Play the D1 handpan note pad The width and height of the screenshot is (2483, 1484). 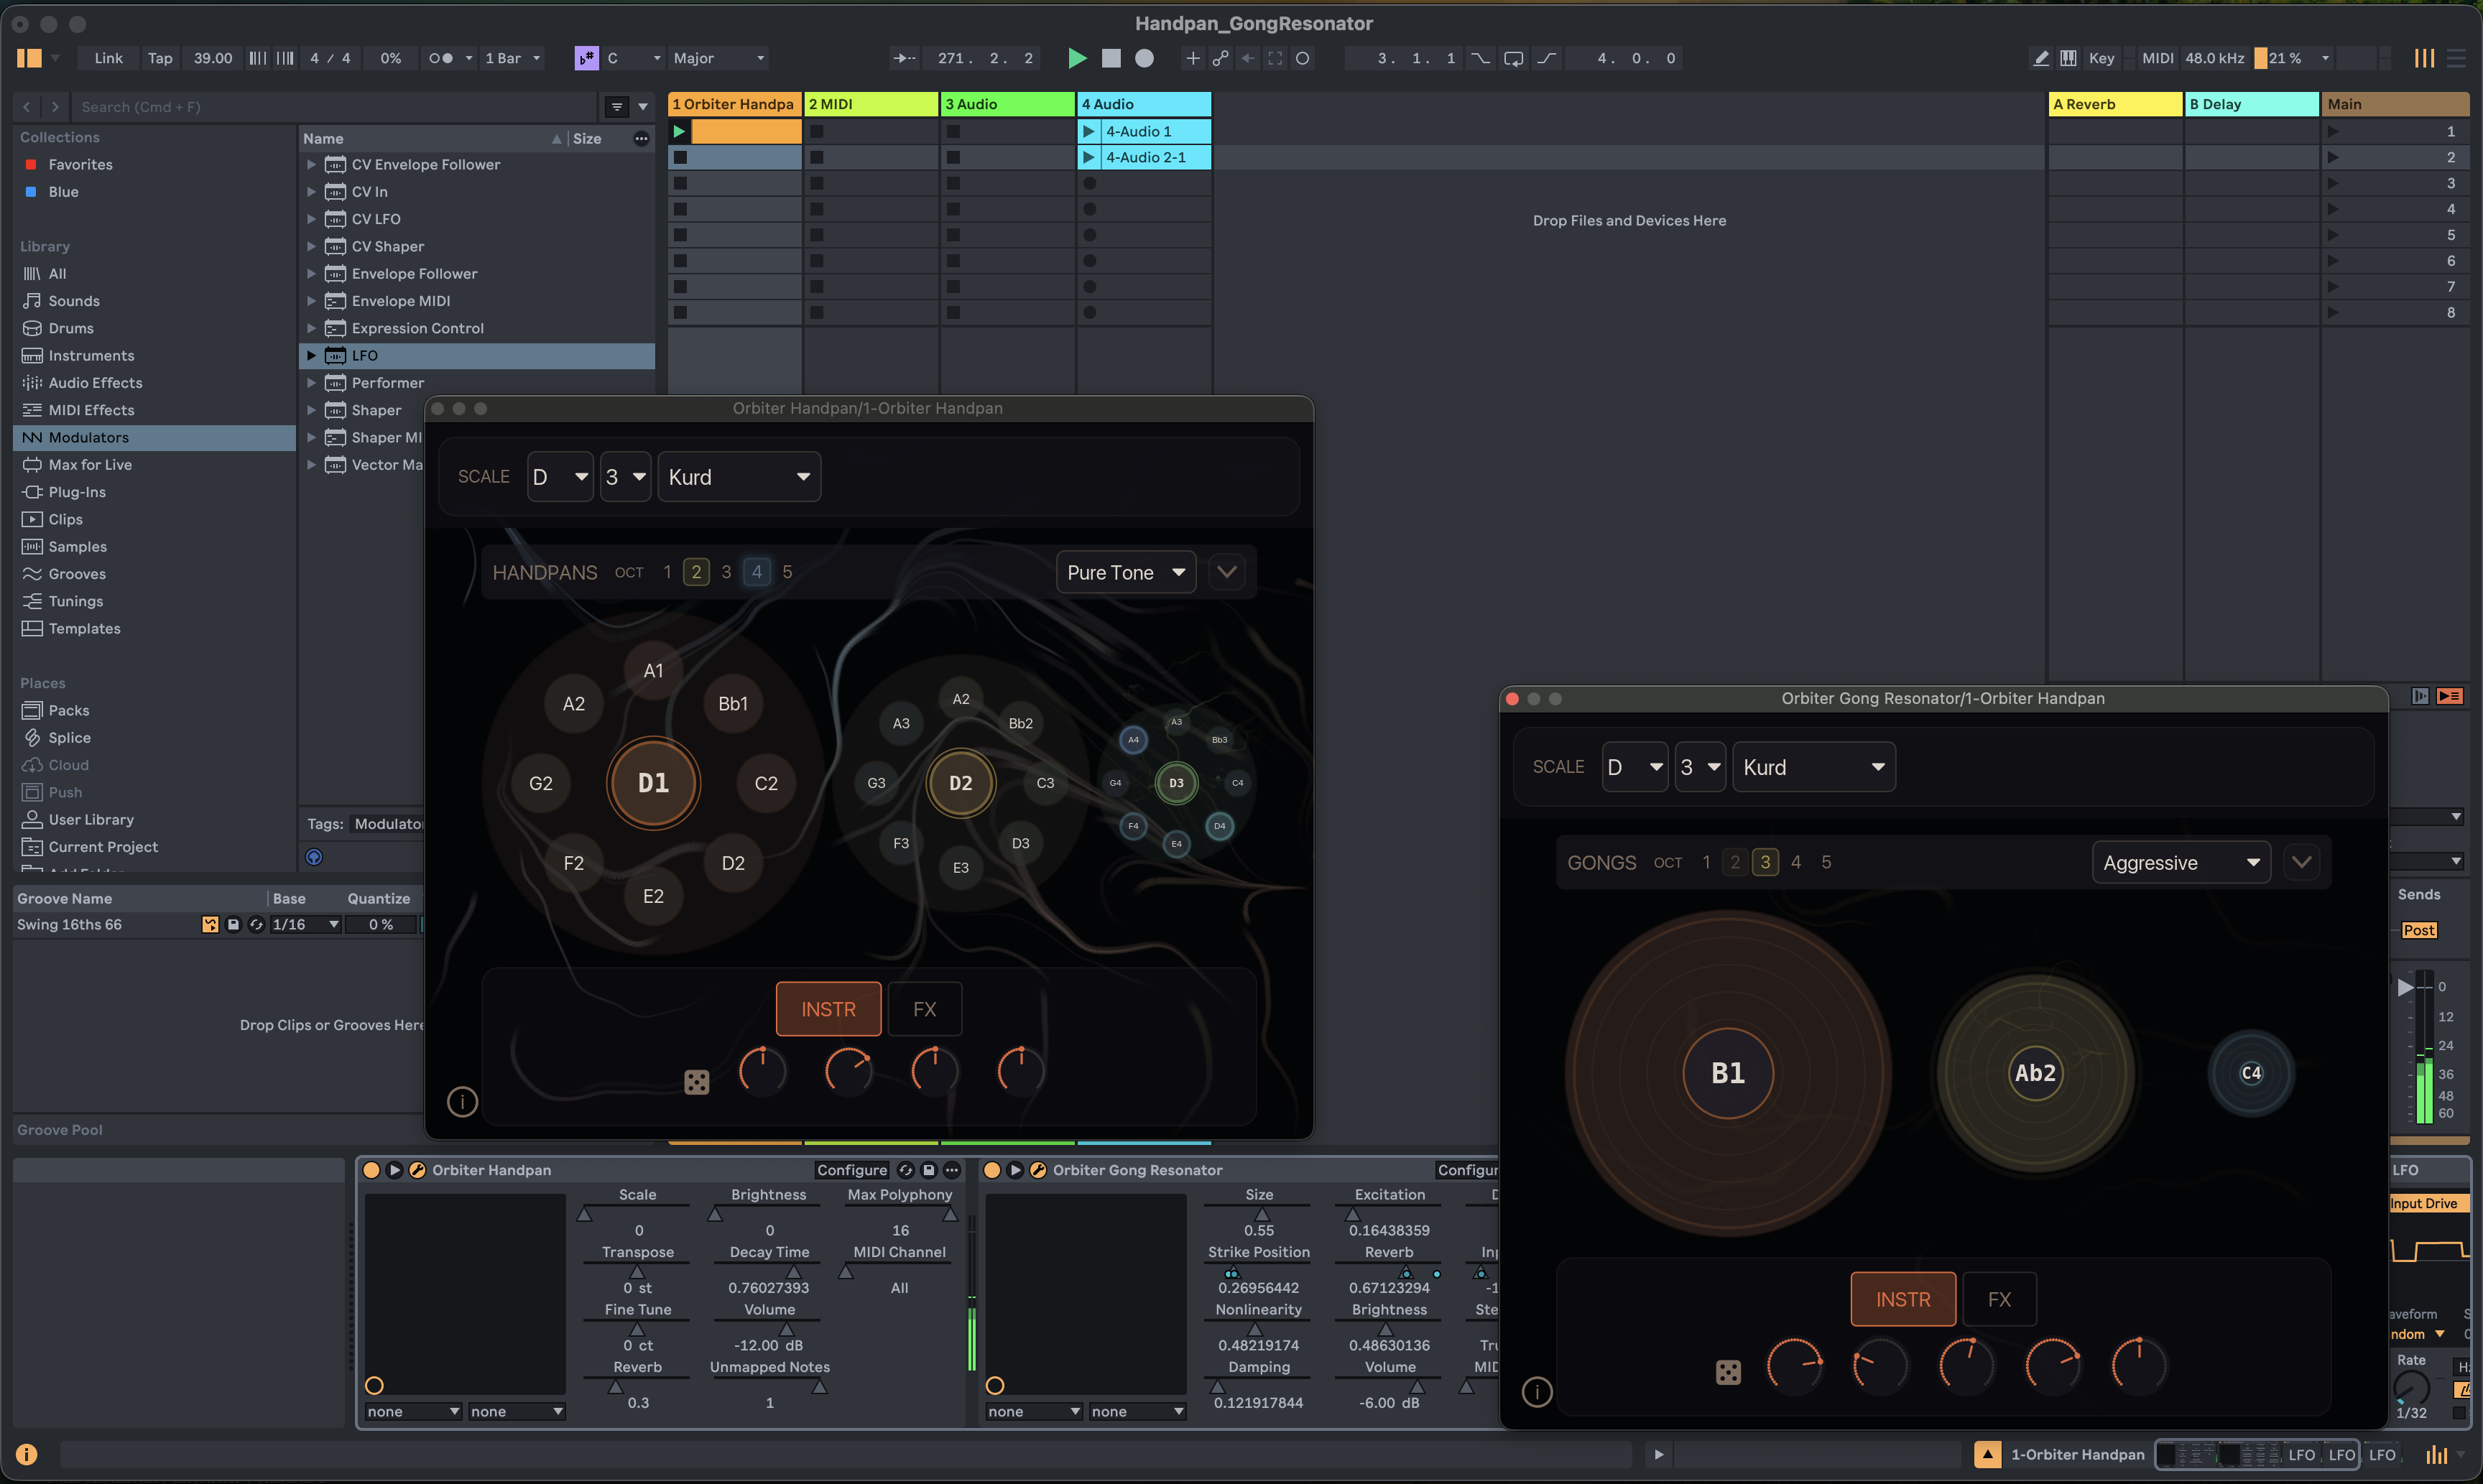coord(653,783)
